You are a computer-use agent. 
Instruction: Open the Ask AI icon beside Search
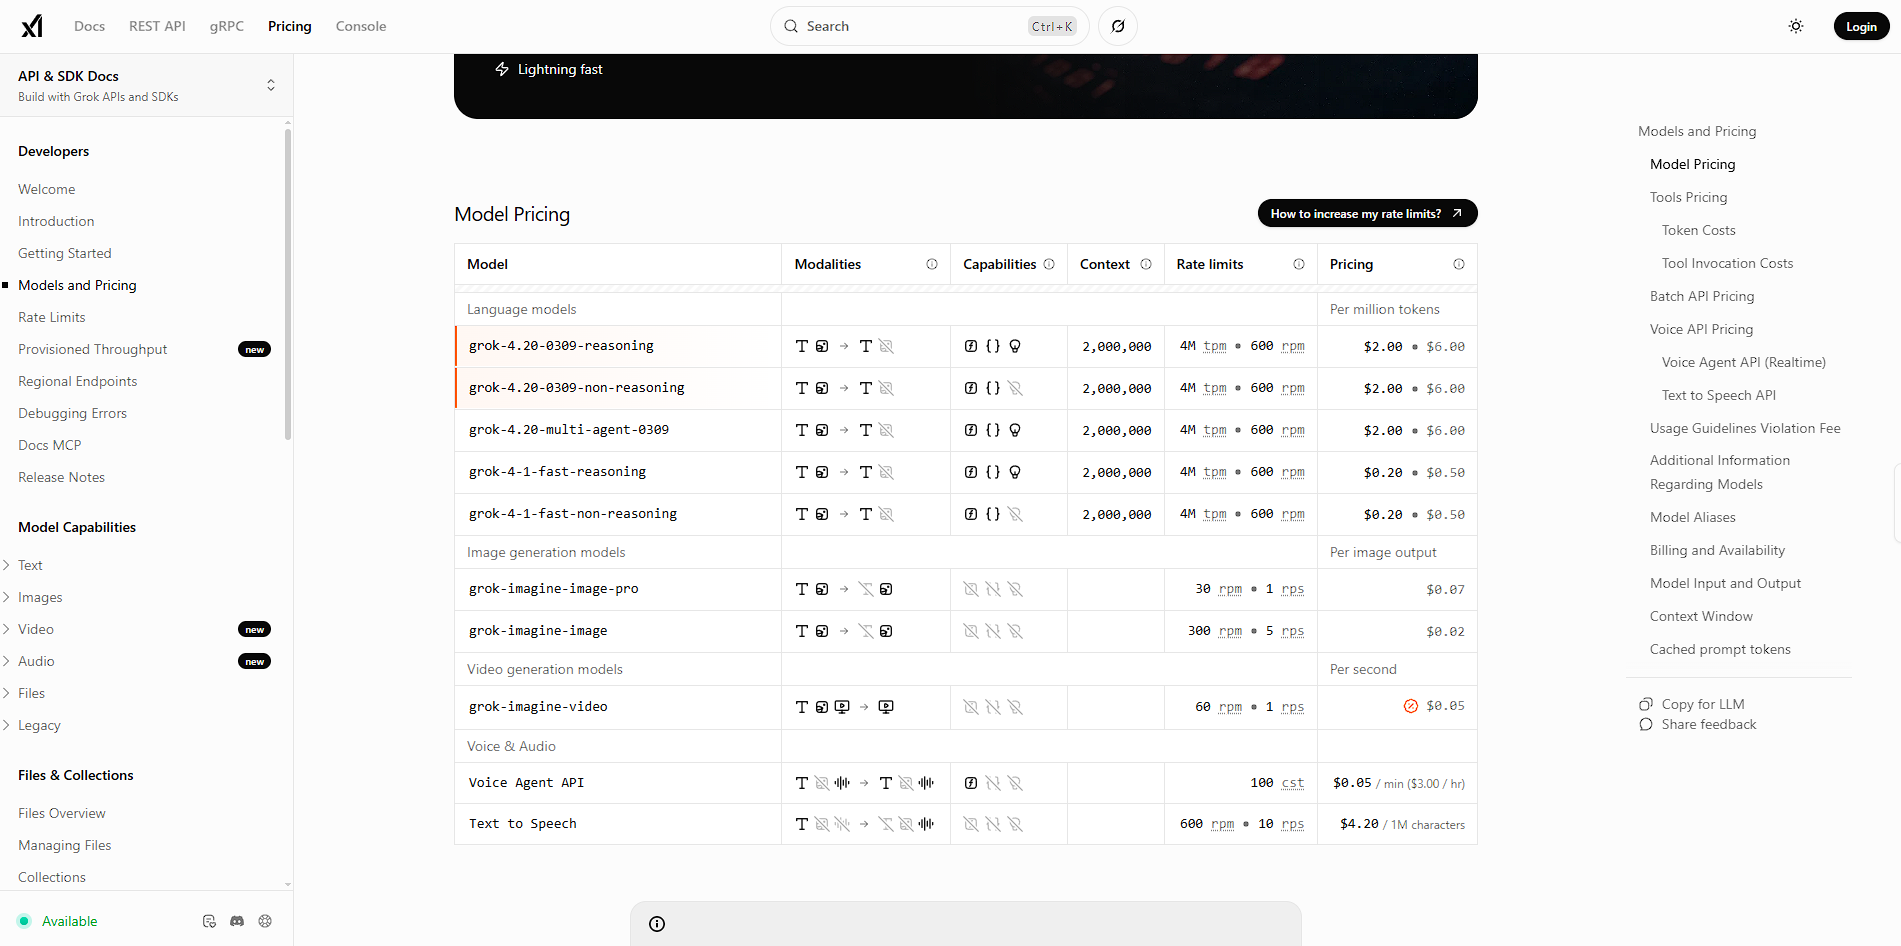[1118, 26]
